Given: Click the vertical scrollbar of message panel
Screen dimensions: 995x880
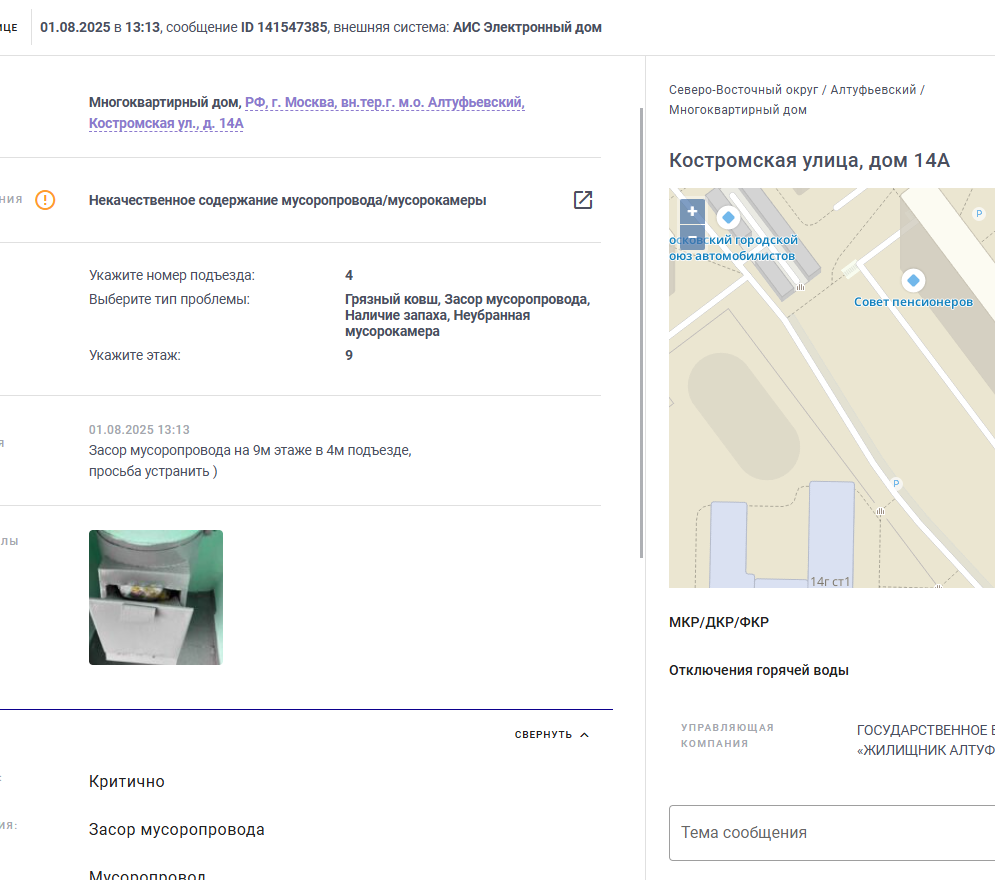Looking at the screenshot, I should 642,333.
